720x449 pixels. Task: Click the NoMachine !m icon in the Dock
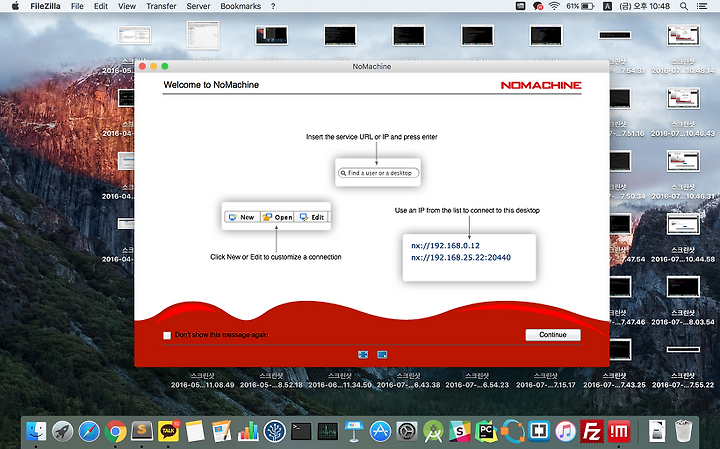[619, 432]
